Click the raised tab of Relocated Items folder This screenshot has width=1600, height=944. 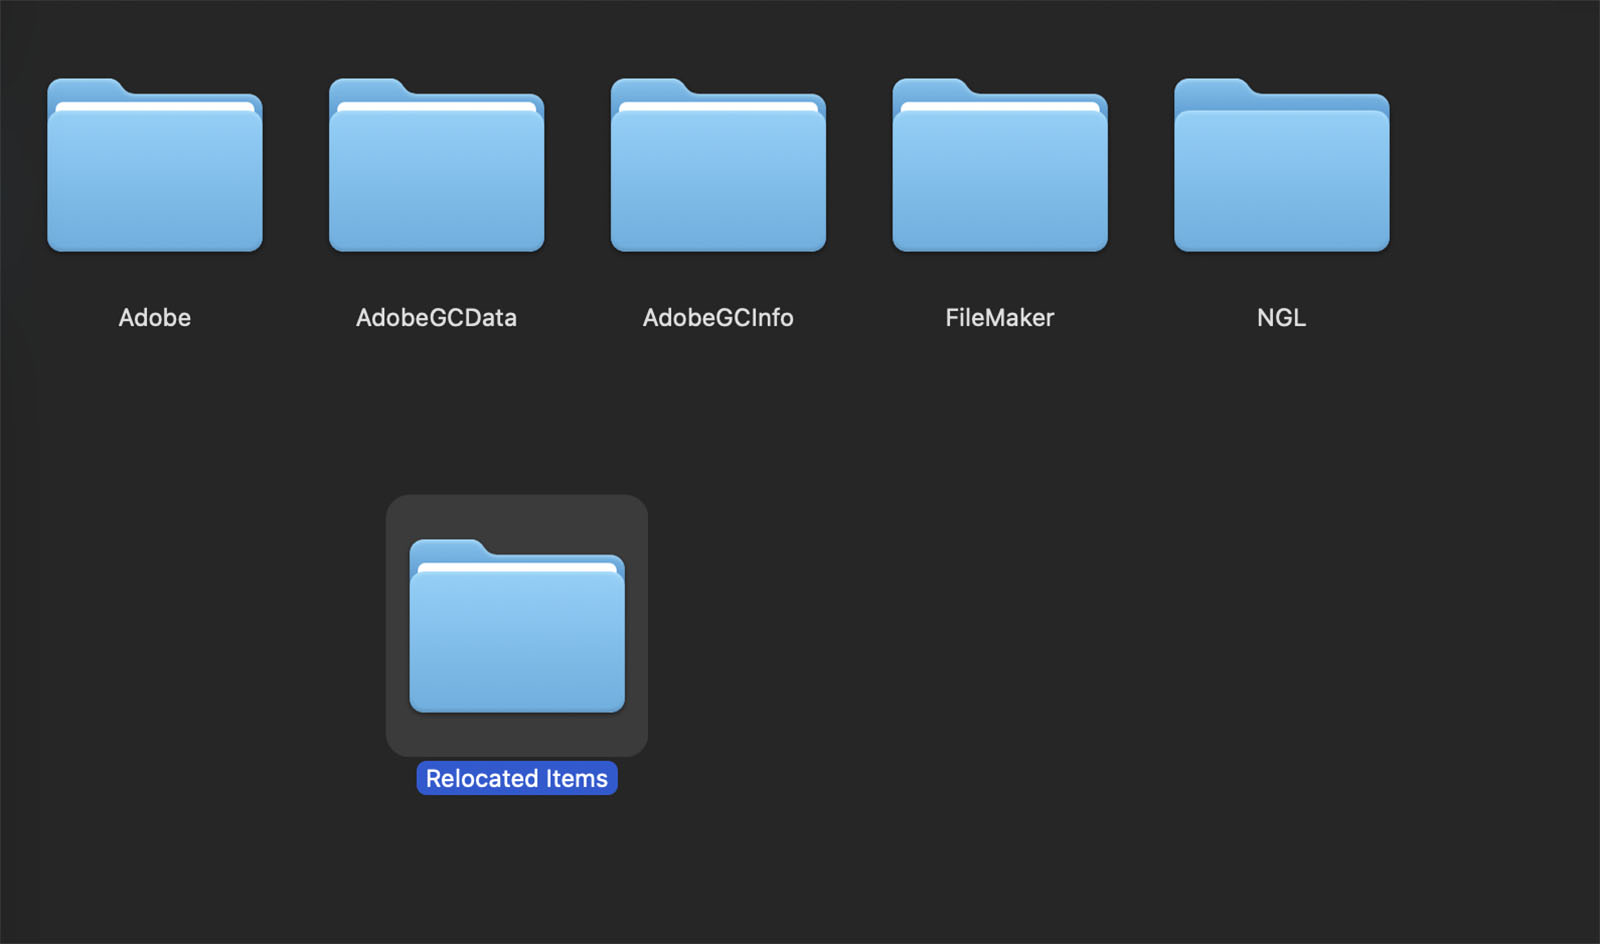click(x=447, y=549)
